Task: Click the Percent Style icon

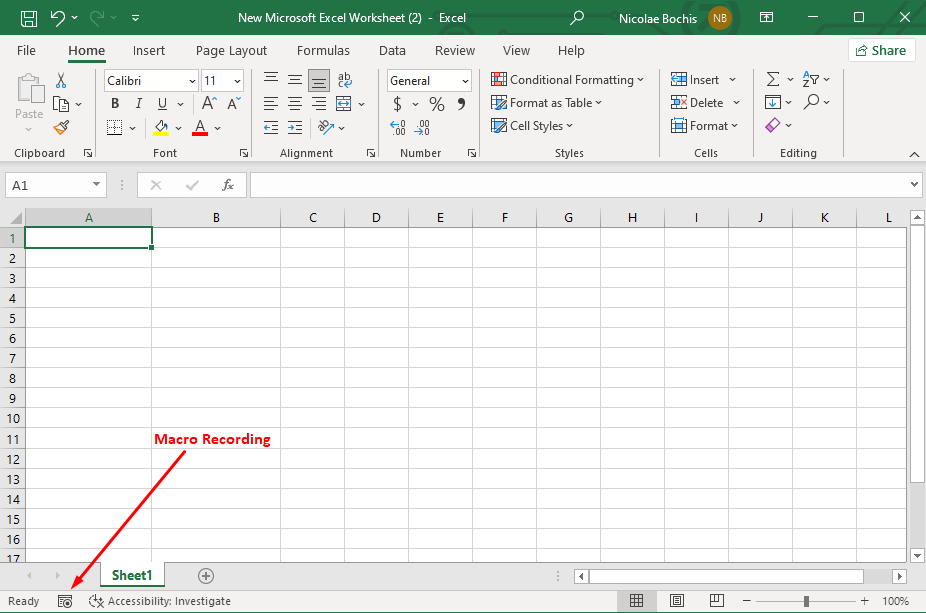Action: click(436, 104)
